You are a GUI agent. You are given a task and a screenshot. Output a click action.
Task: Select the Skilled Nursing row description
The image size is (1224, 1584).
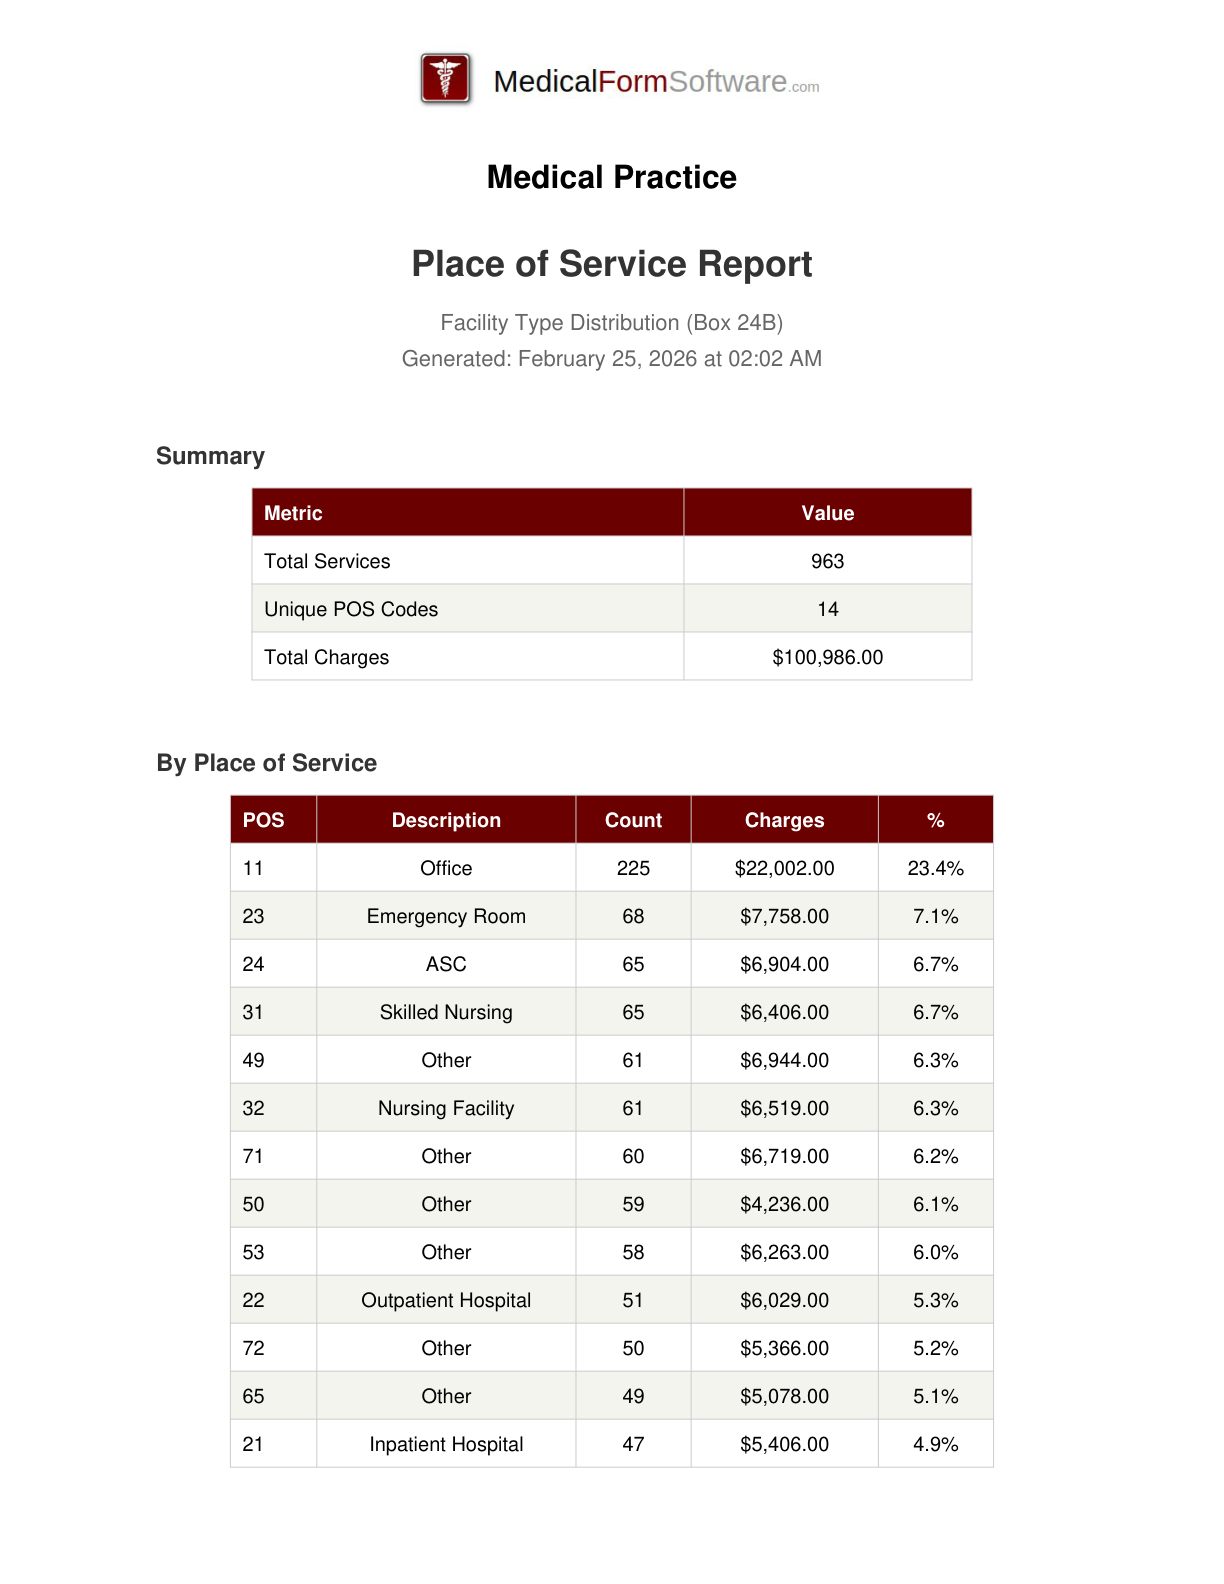click(x=446, y=1012)
